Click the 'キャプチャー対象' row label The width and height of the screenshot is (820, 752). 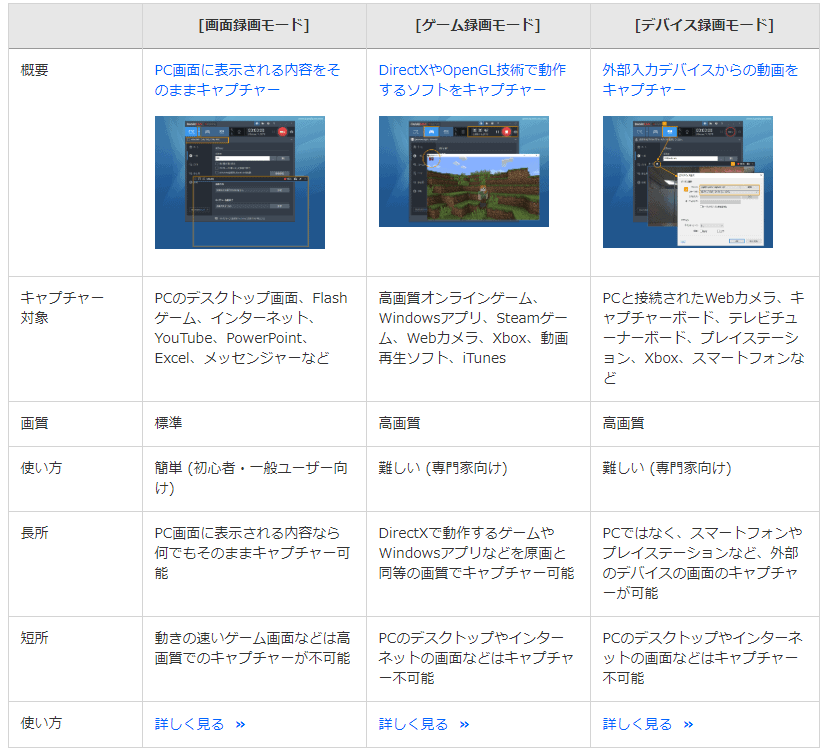[x=62, y=307]
